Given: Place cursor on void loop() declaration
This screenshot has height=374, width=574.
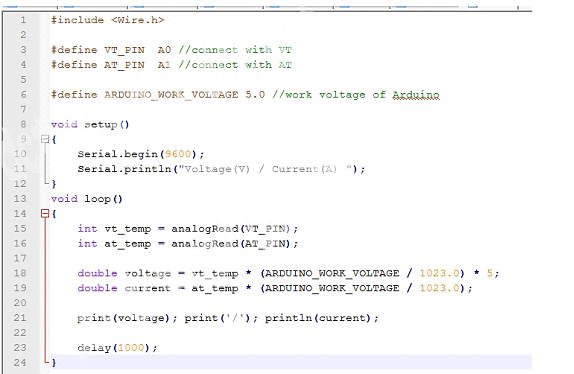Looking at the screenshot, I should [x=87, y=199].
